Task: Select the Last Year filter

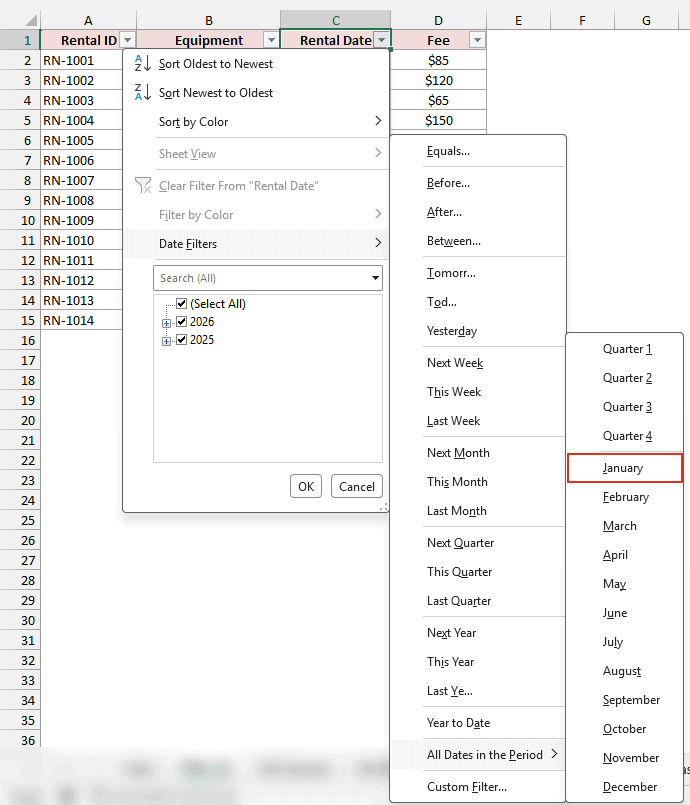Action: [478, 691]
